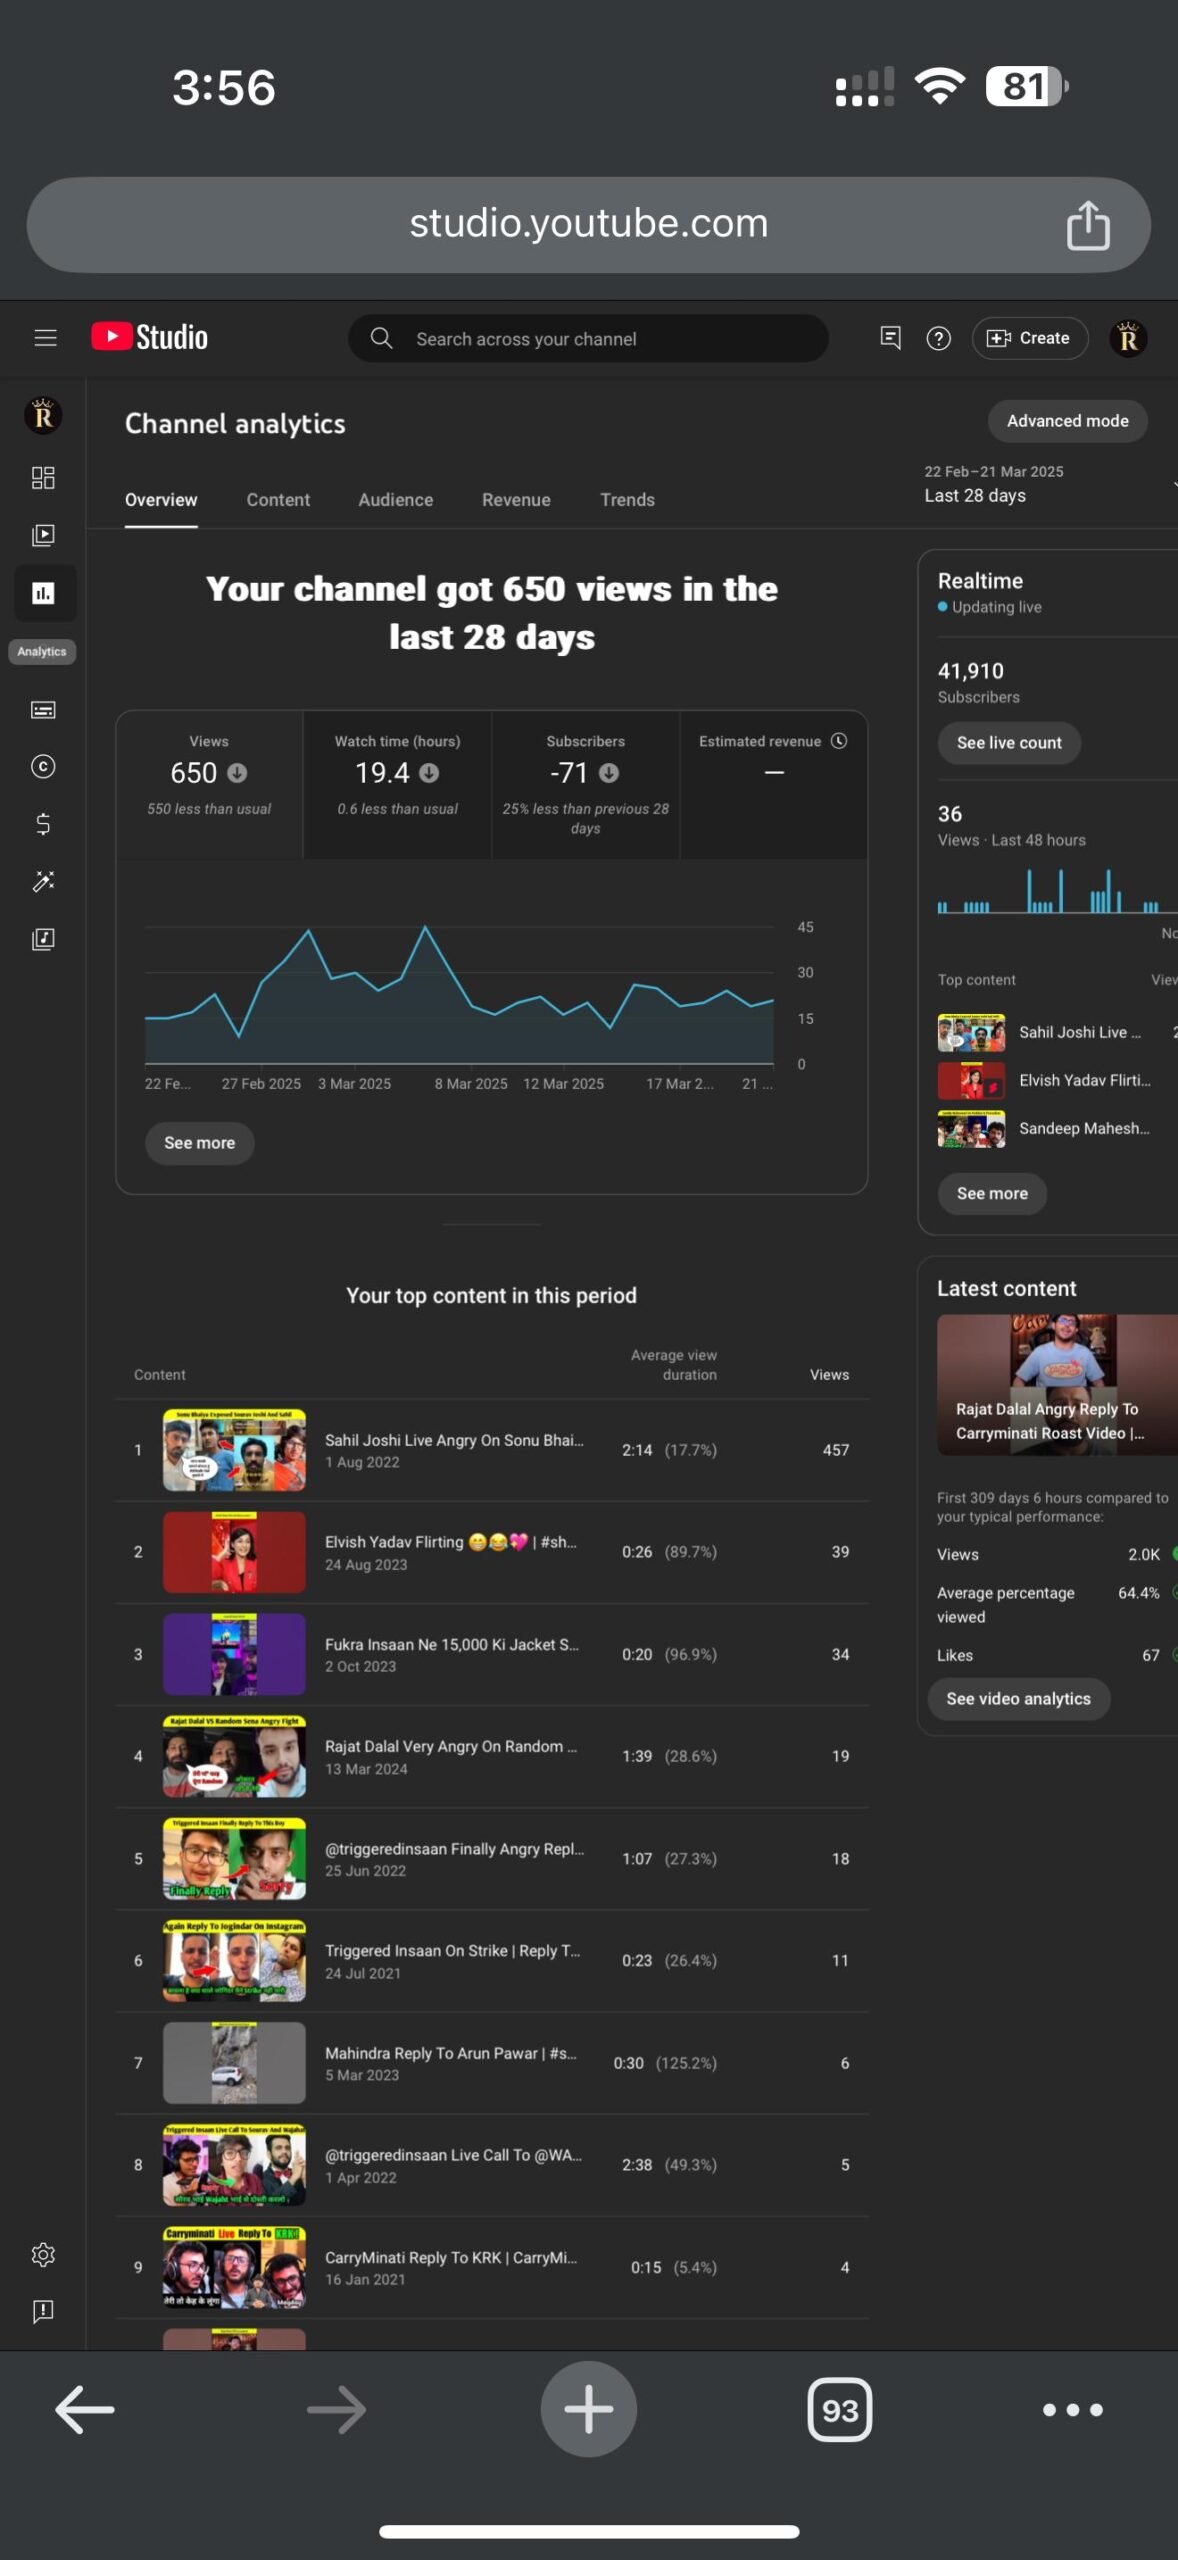Open Customization magic wand icon in sidebar
The image size is (1178, 2560).
pyautogui.click(x=43, y=881)
